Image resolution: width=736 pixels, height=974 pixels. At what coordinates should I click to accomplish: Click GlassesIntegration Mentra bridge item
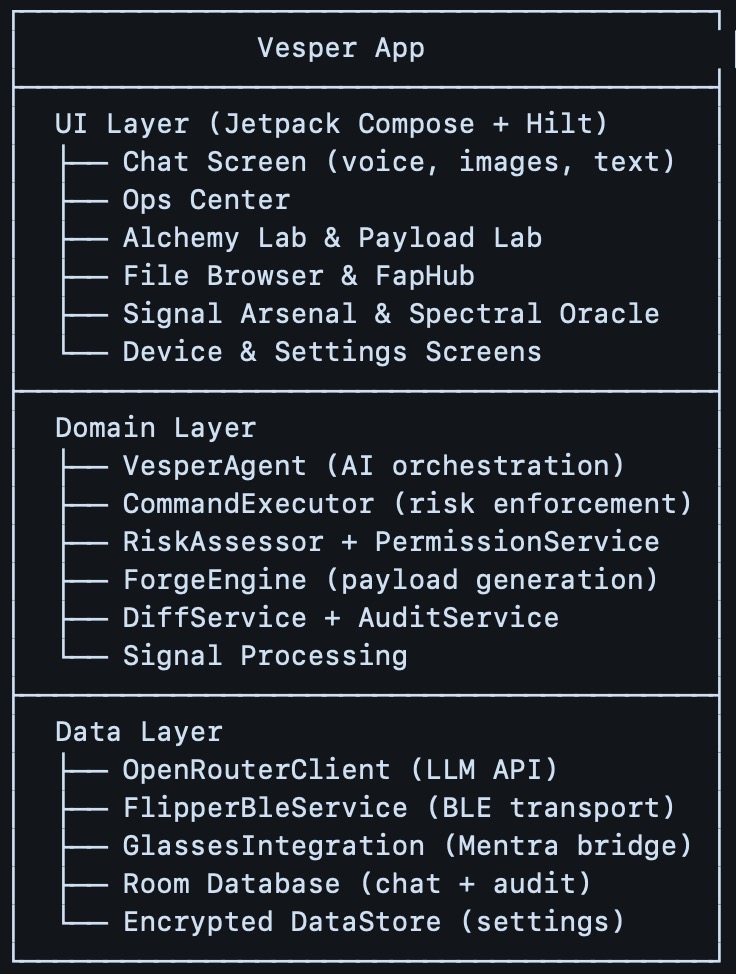[407, 846]
